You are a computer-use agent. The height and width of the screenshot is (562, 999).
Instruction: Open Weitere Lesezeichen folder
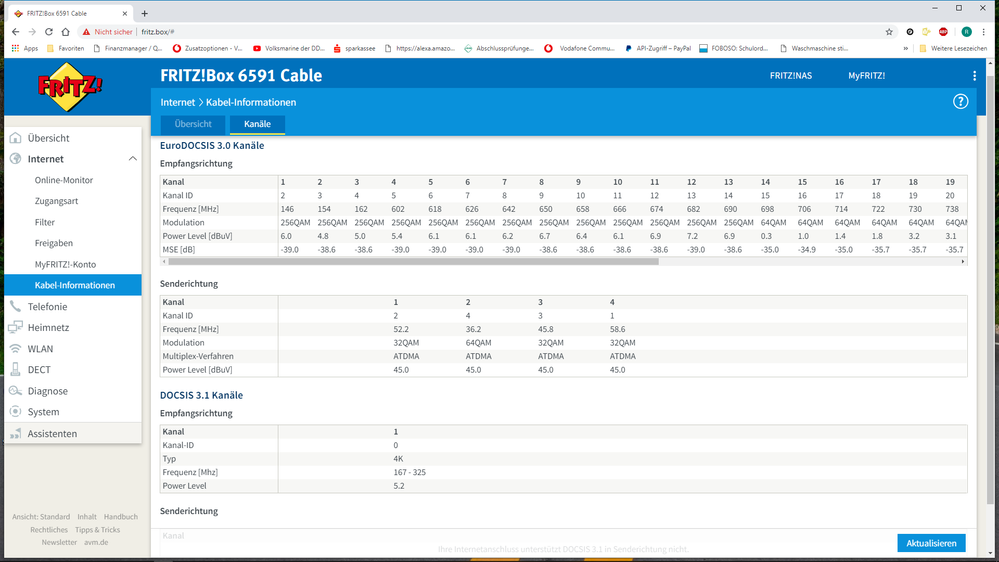[x=952, y=48]
